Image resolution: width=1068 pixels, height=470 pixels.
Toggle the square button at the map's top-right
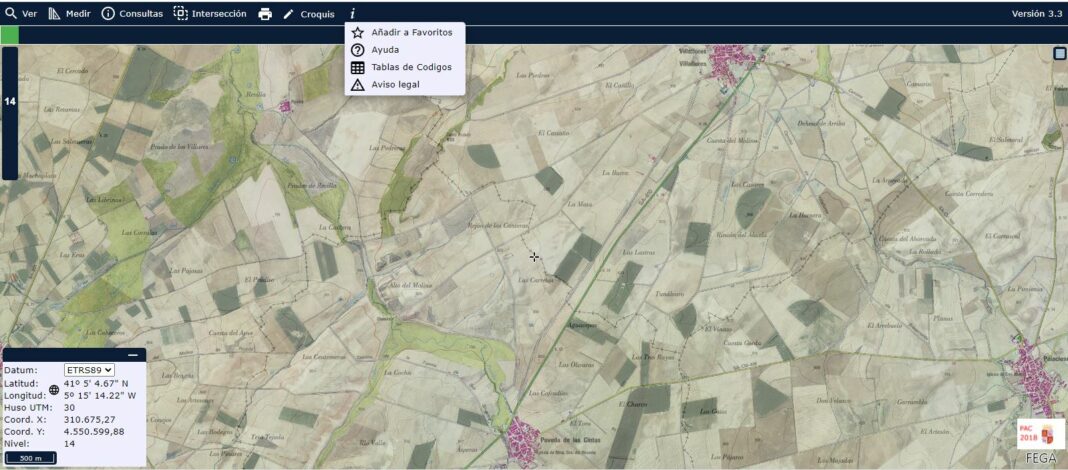(1060, 54)
